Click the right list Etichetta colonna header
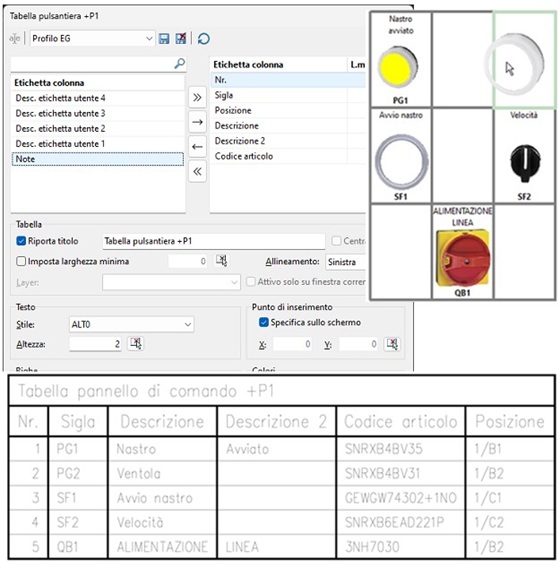The height and width of the screenshot is (568, 560). 279,64
